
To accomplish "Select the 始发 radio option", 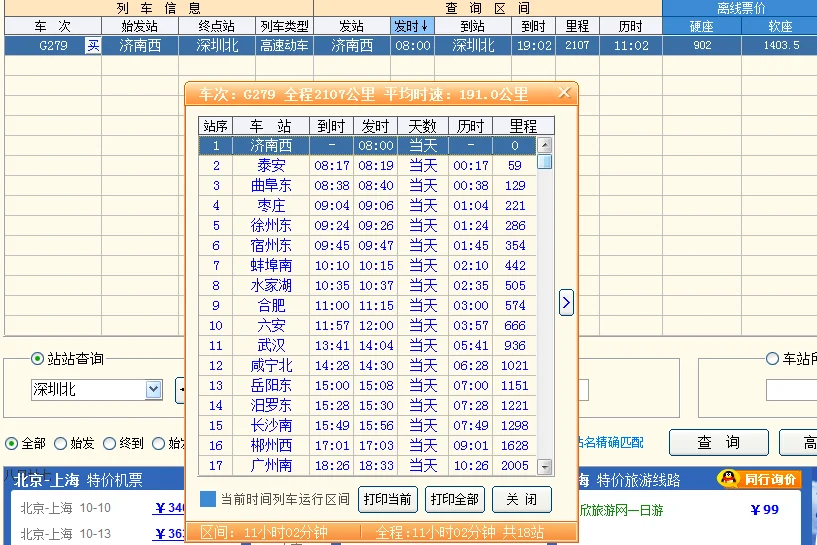I will (60, 443).
